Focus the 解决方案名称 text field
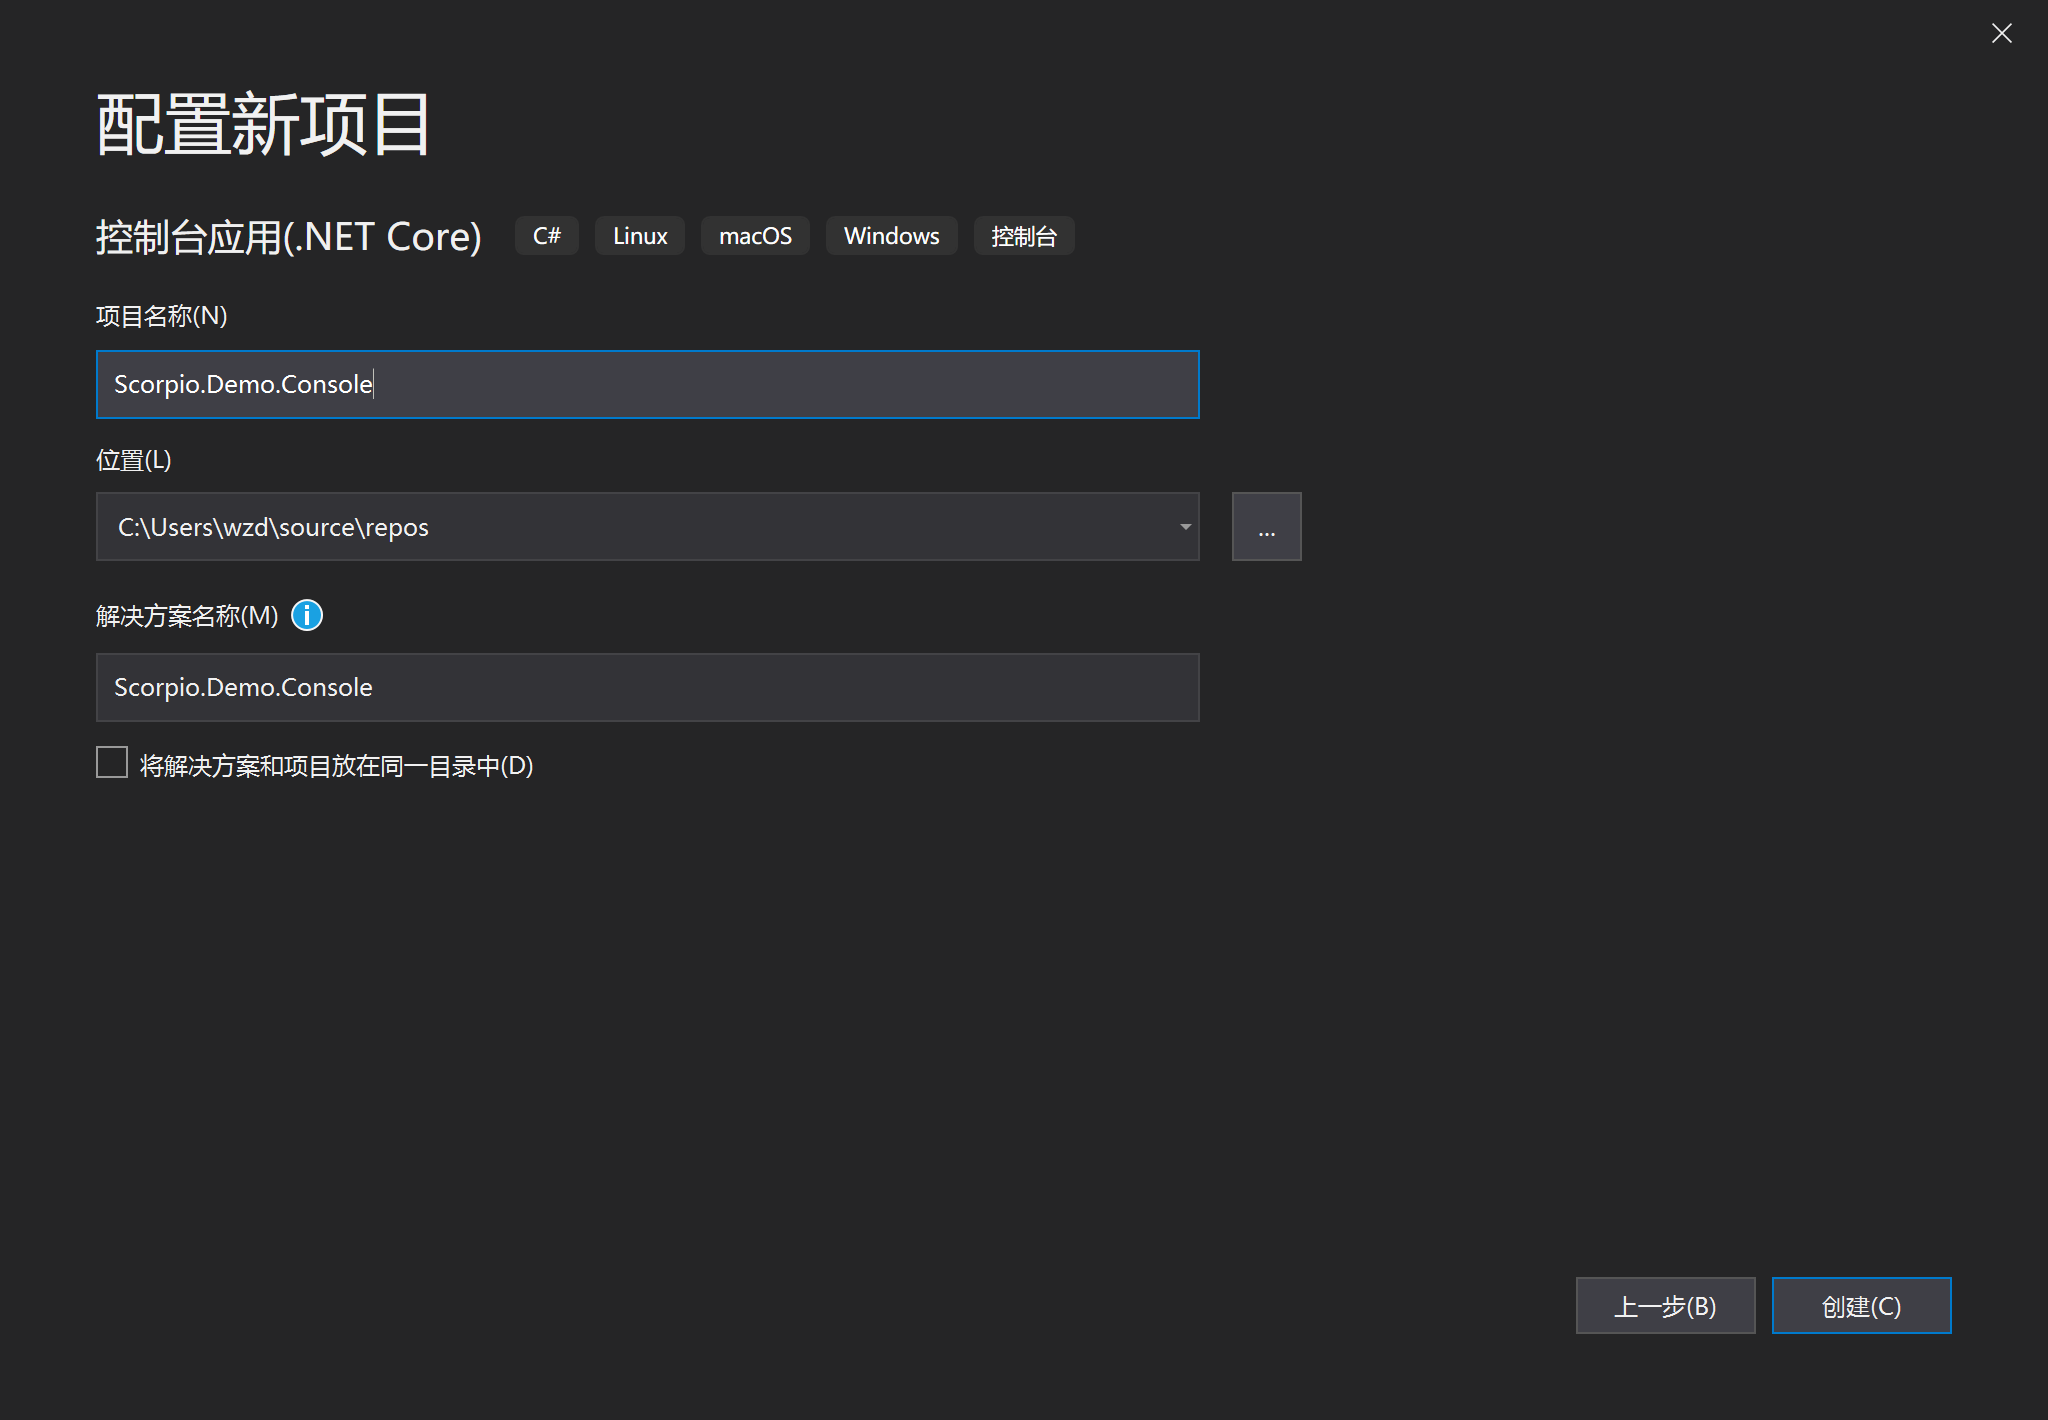This screenshot has height=1420, width=2048. (x=647, y=687)
